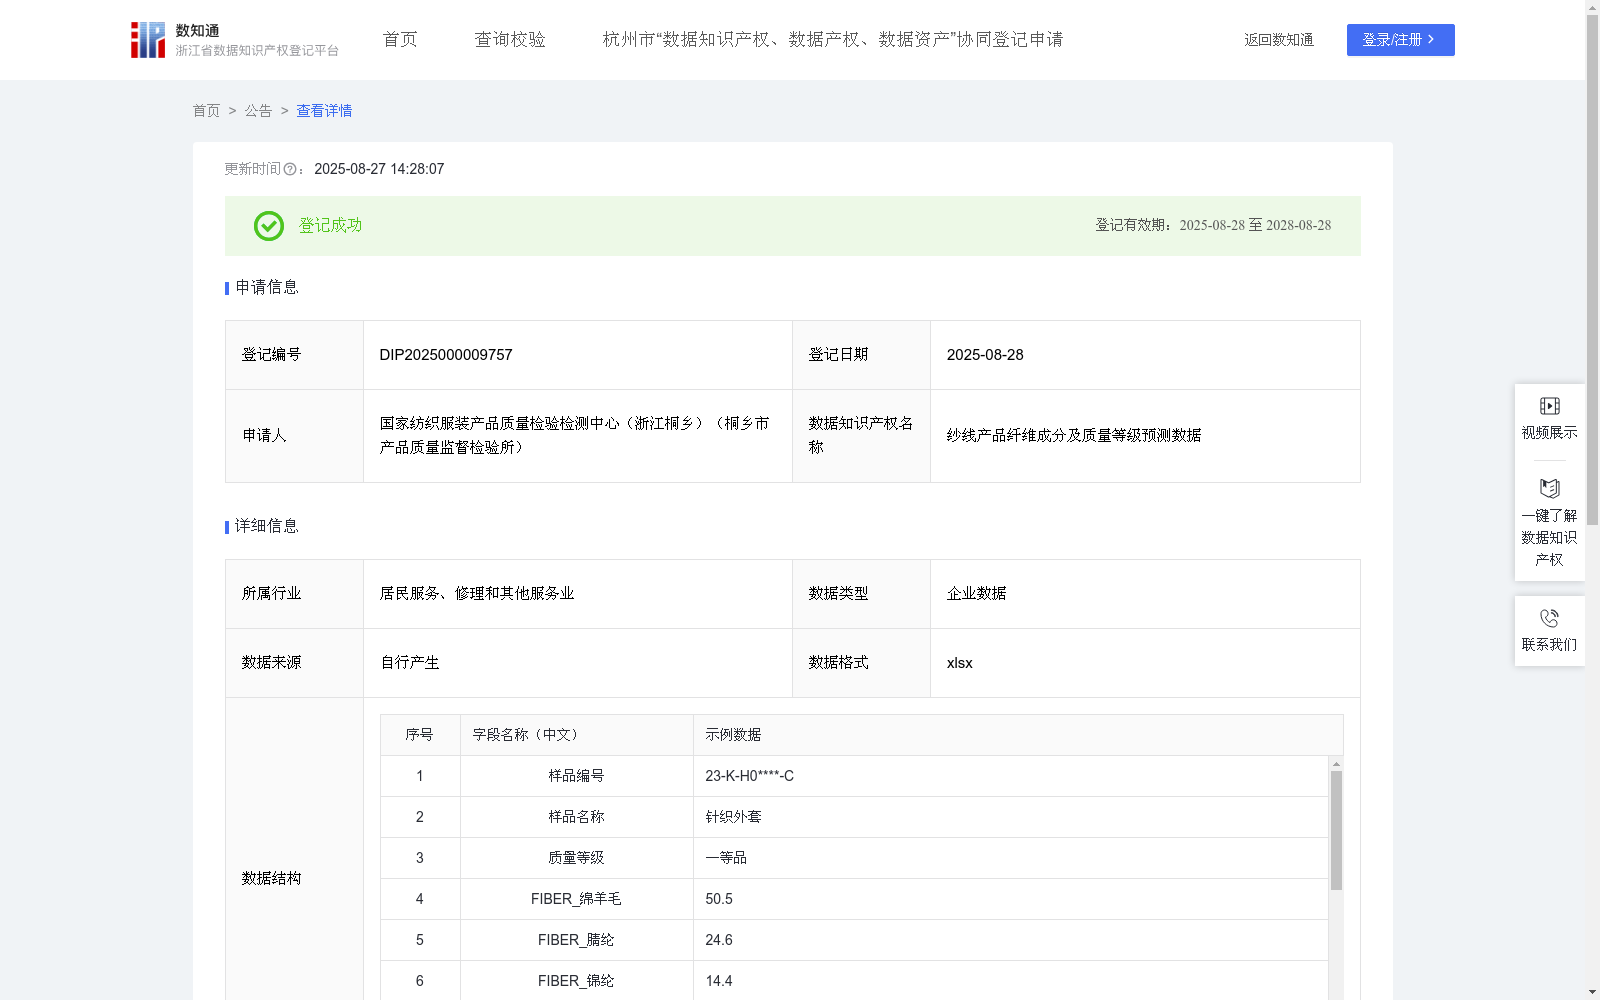Image resolution: width=1600 pixels, height=1000 pixels.
Task: Click the sample value 24.6
Action: coord(719,940)
